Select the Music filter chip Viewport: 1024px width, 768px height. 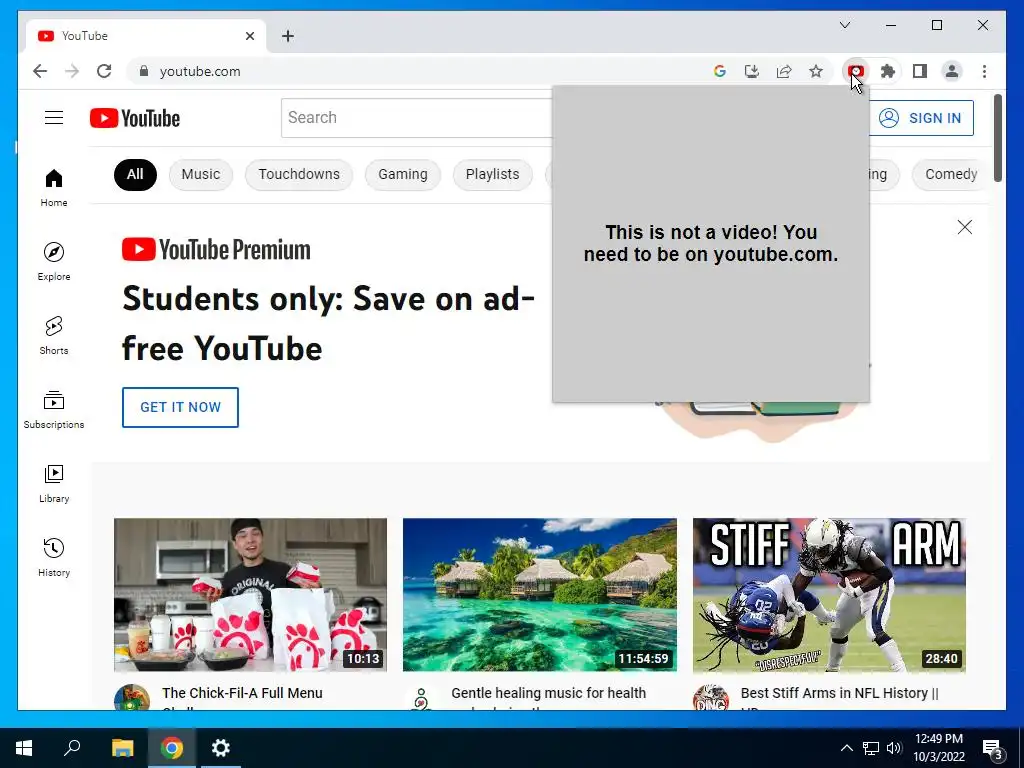point(200,174)
